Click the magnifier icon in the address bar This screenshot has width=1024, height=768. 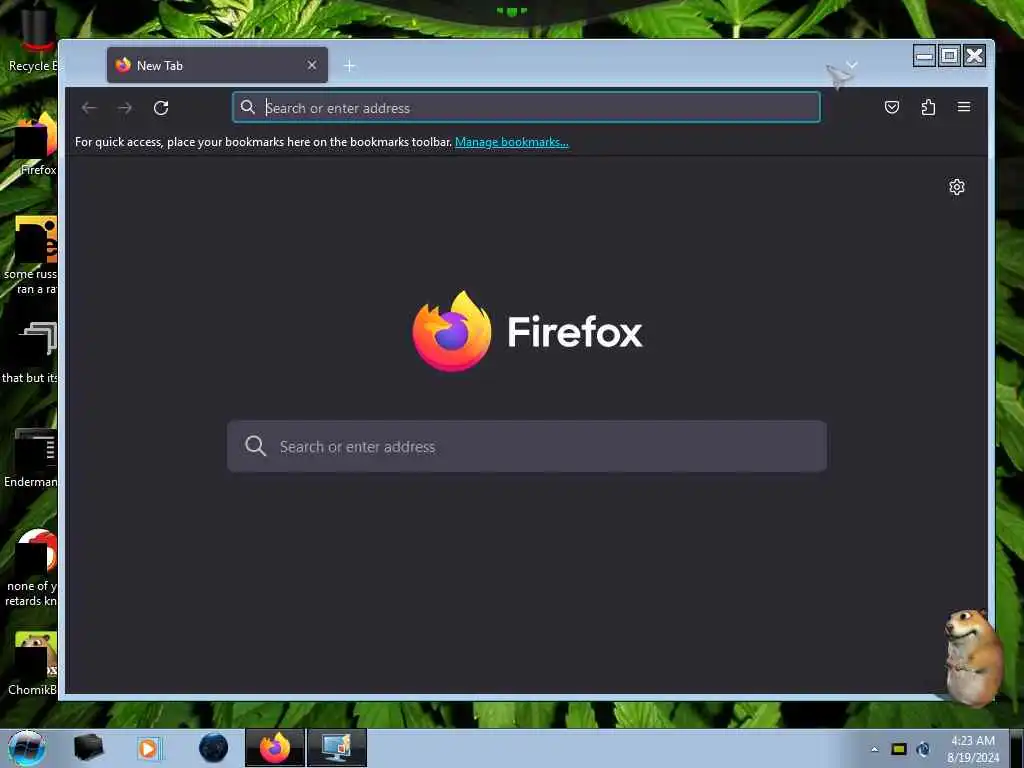[x=248, y=107]
